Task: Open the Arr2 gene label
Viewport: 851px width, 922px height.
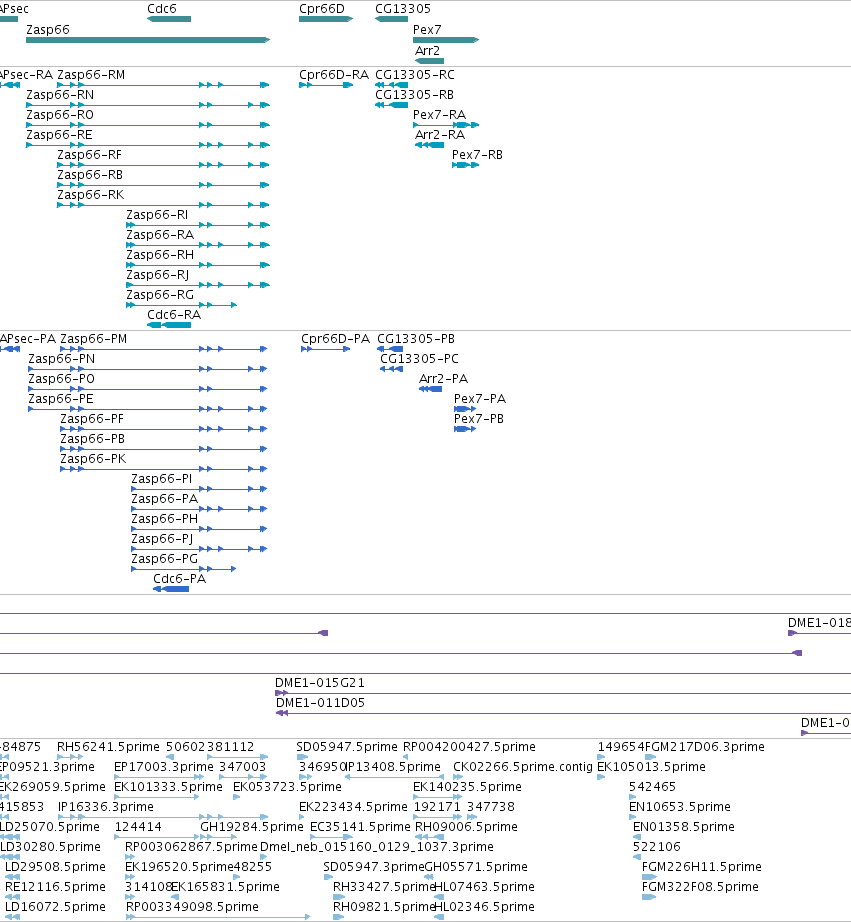Action: [427, 51]
